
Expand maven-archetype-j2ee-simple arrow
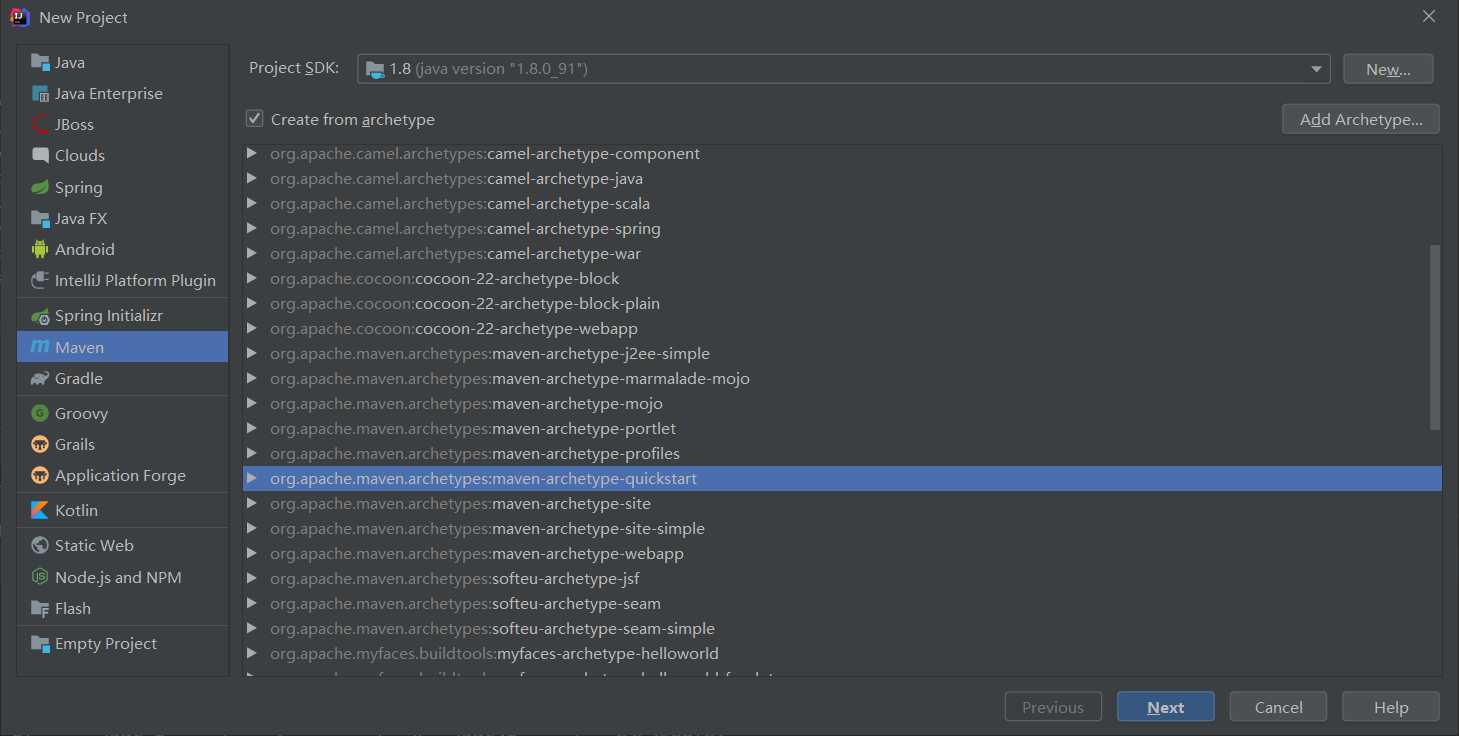point(252,353)
